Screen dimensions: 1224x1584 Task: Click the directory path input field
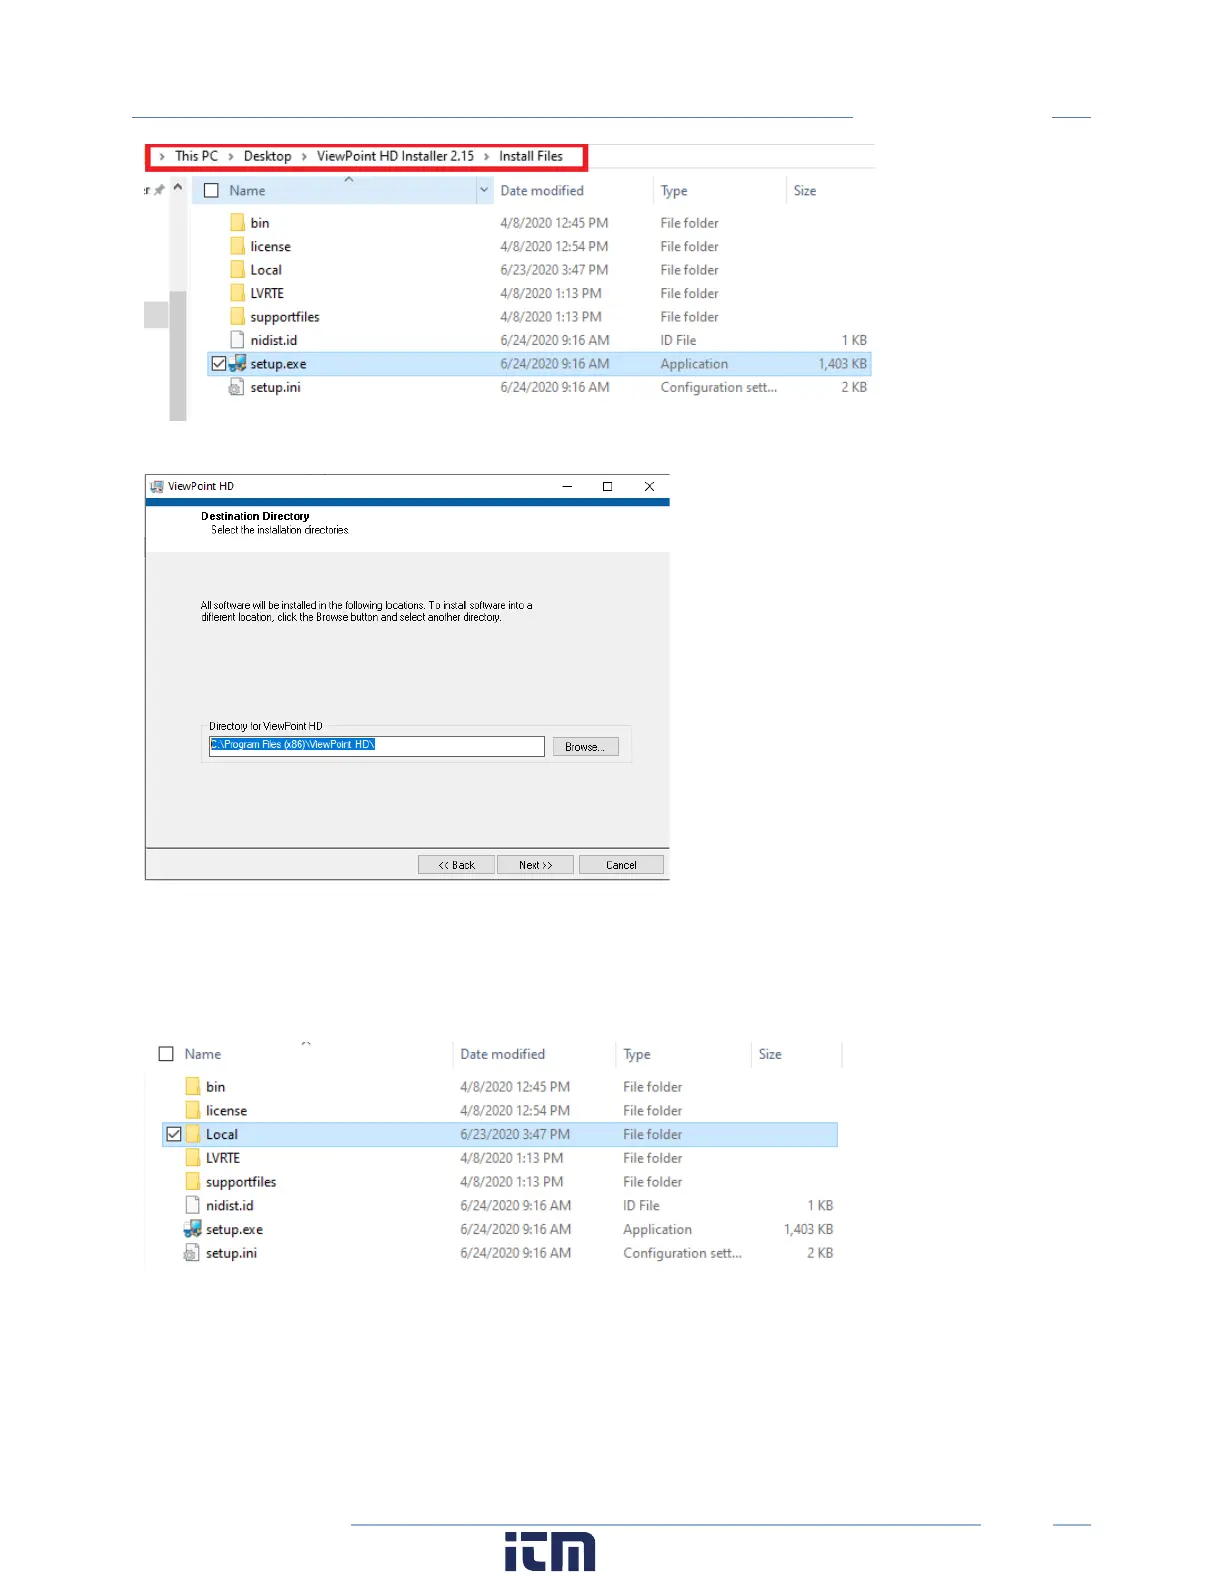tap(376, 746)
